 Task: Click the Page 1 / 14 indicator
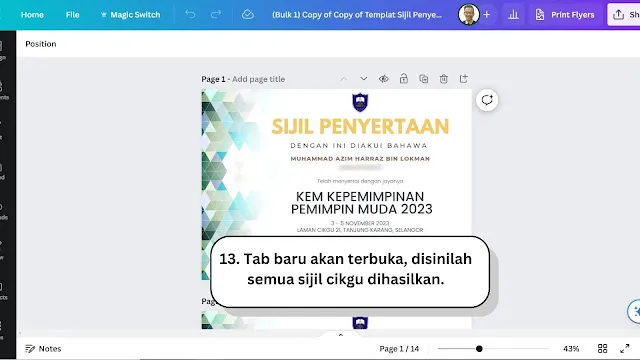tap(399, 349)
